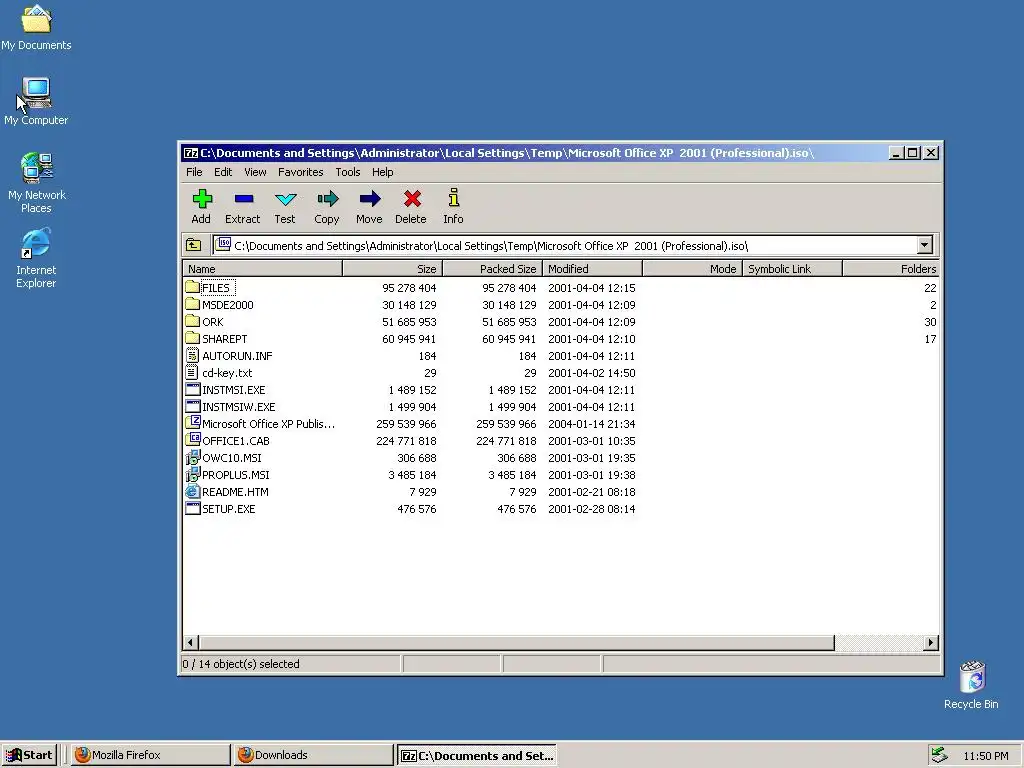The width and height of the screenshot is (1024, 768).
Task: Select the ORK folder icon
Action: click(192, 321)
